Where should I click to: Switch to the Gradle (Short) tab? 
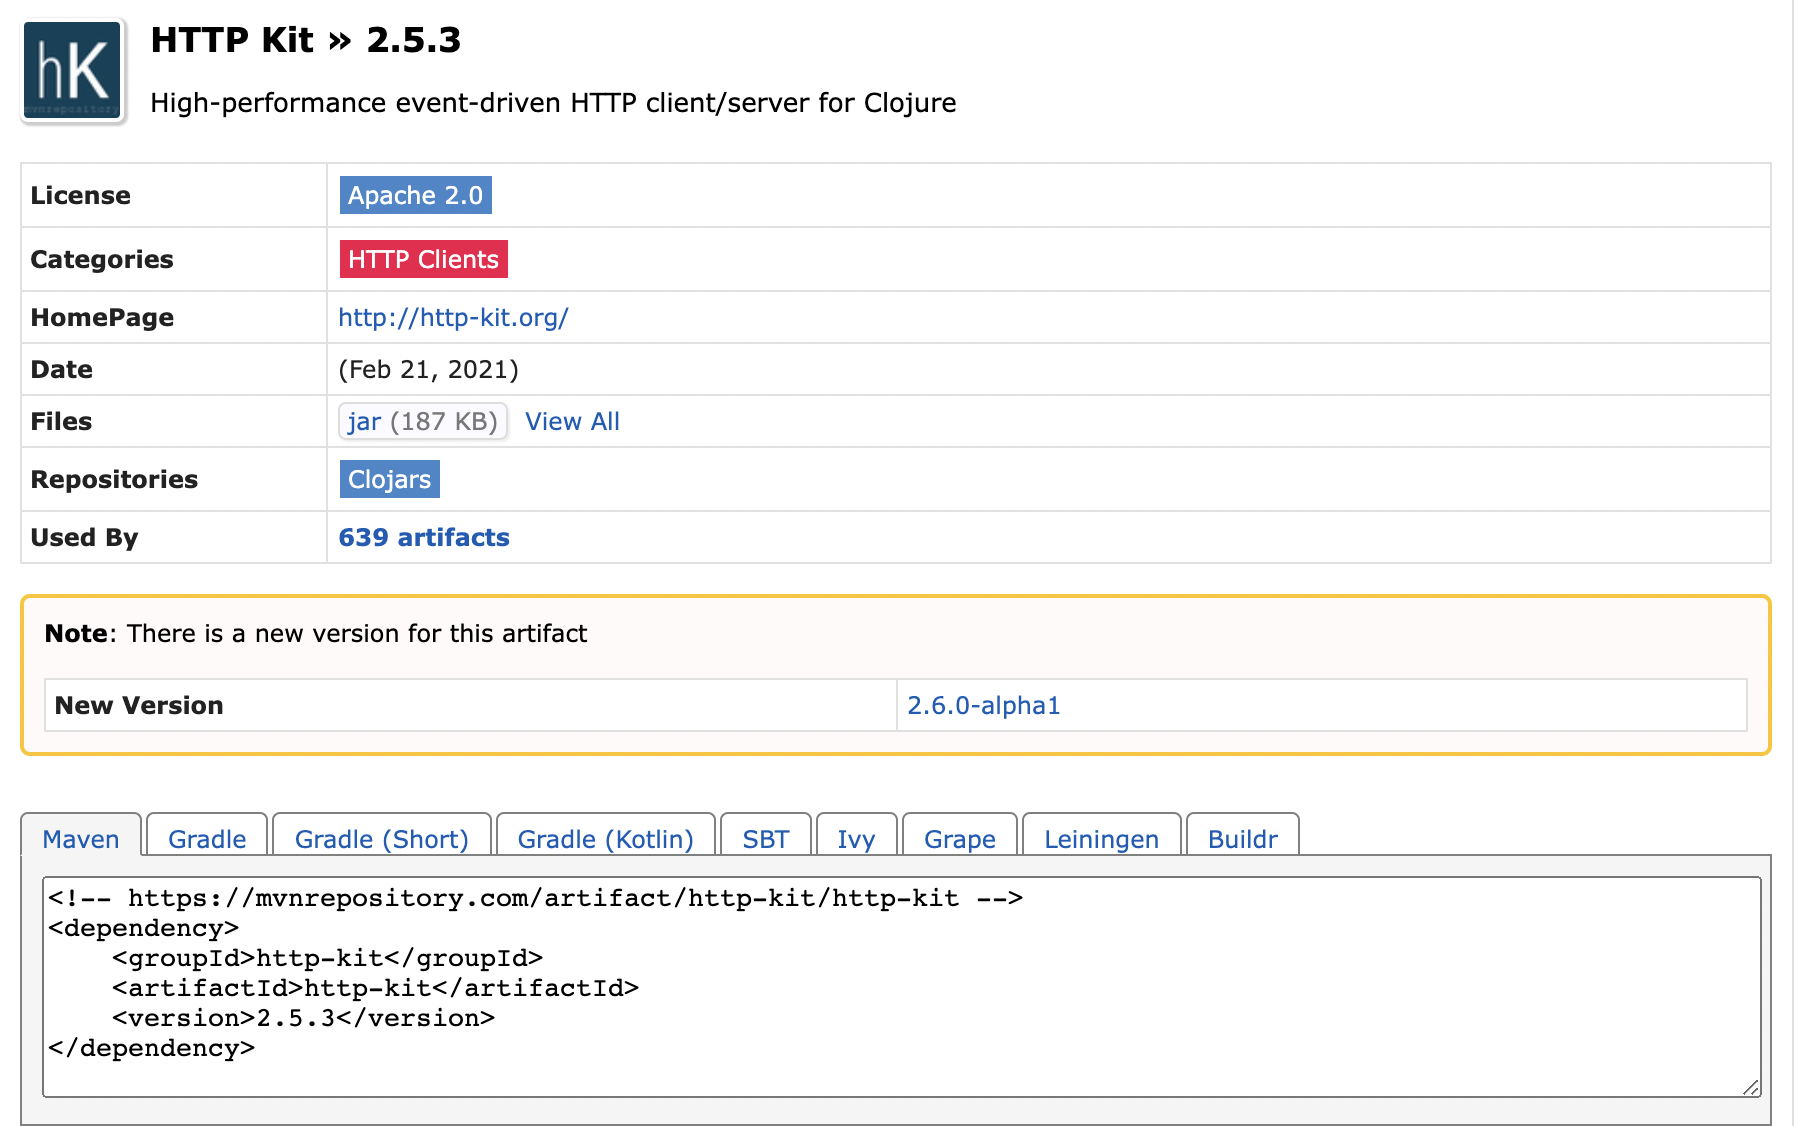point(381,838)
